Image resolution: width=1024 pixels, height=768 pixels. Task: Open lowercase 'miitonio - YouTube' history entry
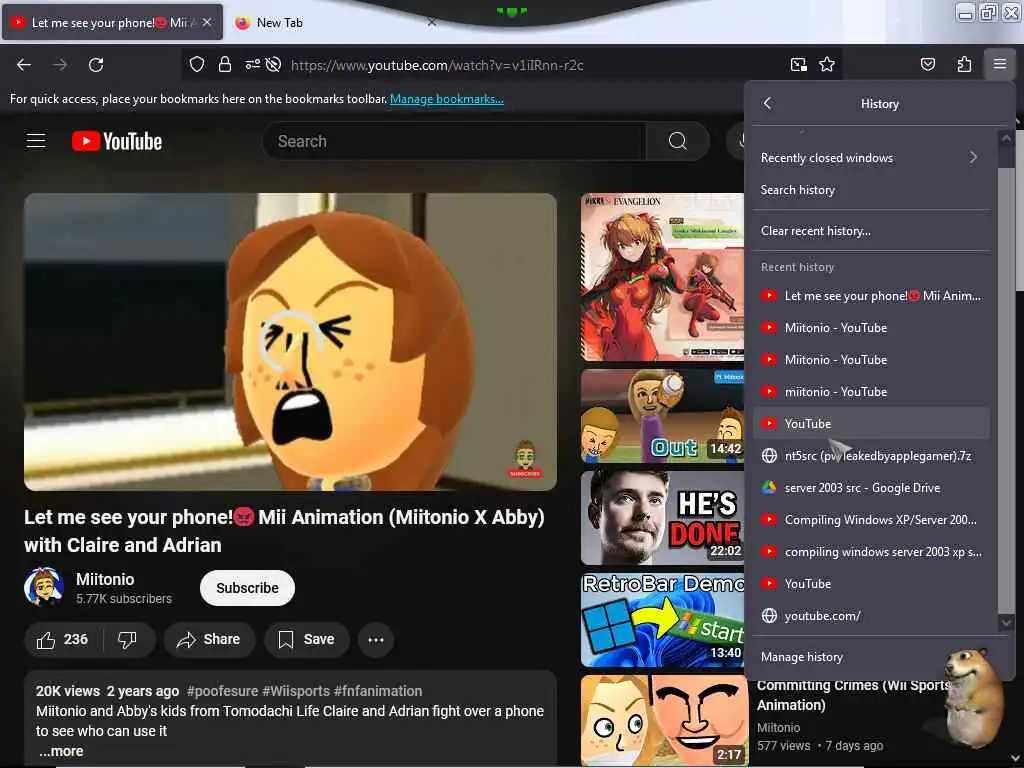point(871,392)
